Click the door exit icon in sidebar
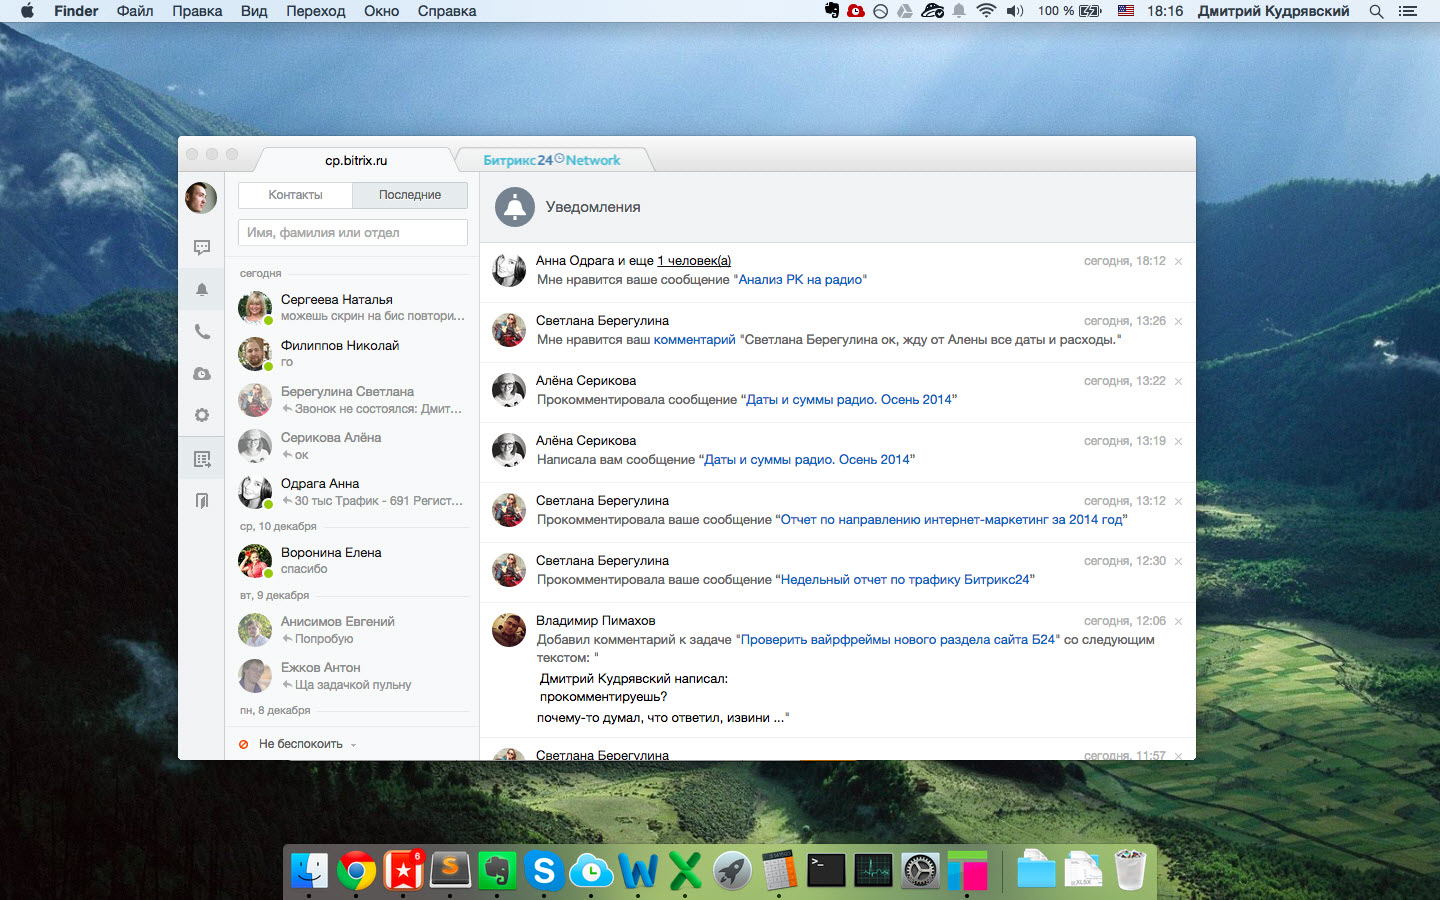This screenshot has height=900, width=1440. click(x=202, y=500)
